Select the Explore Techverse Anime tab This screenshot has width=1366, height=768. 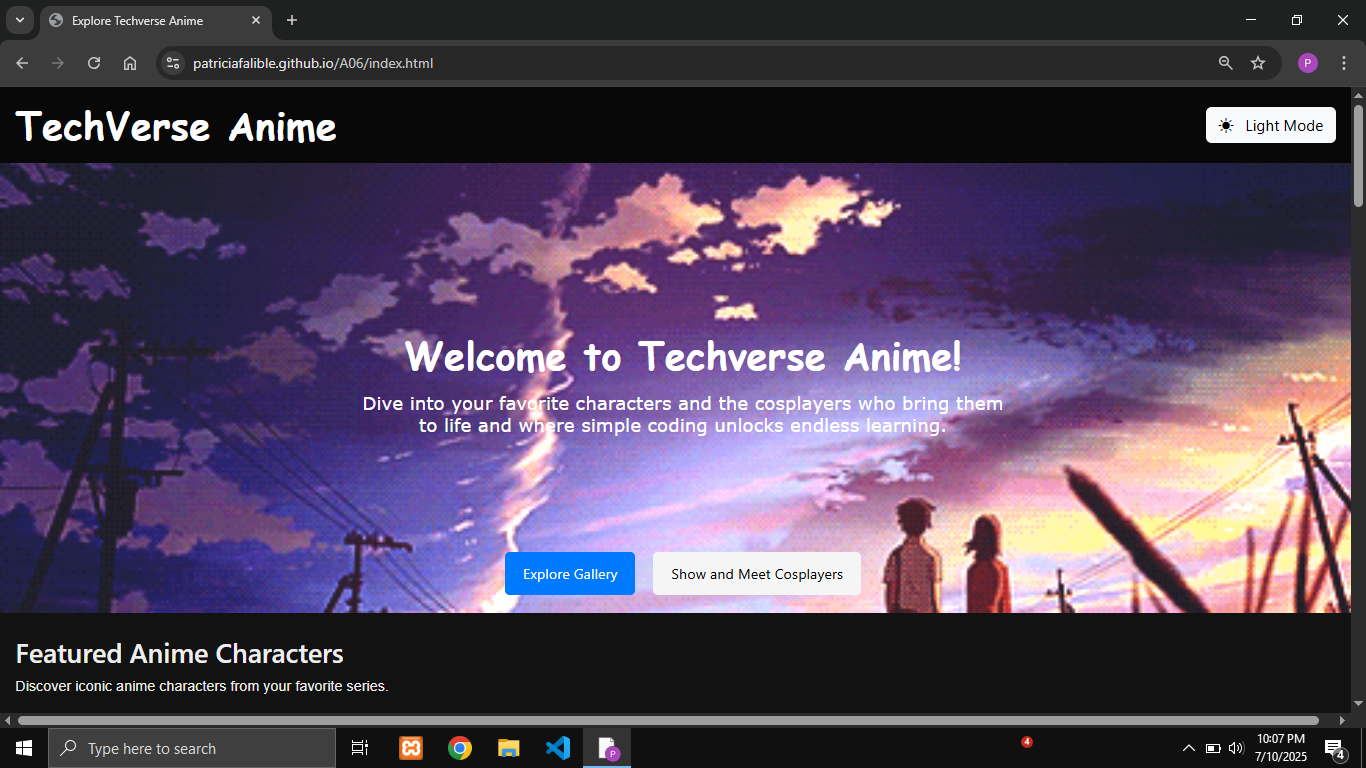pos(140,20)
